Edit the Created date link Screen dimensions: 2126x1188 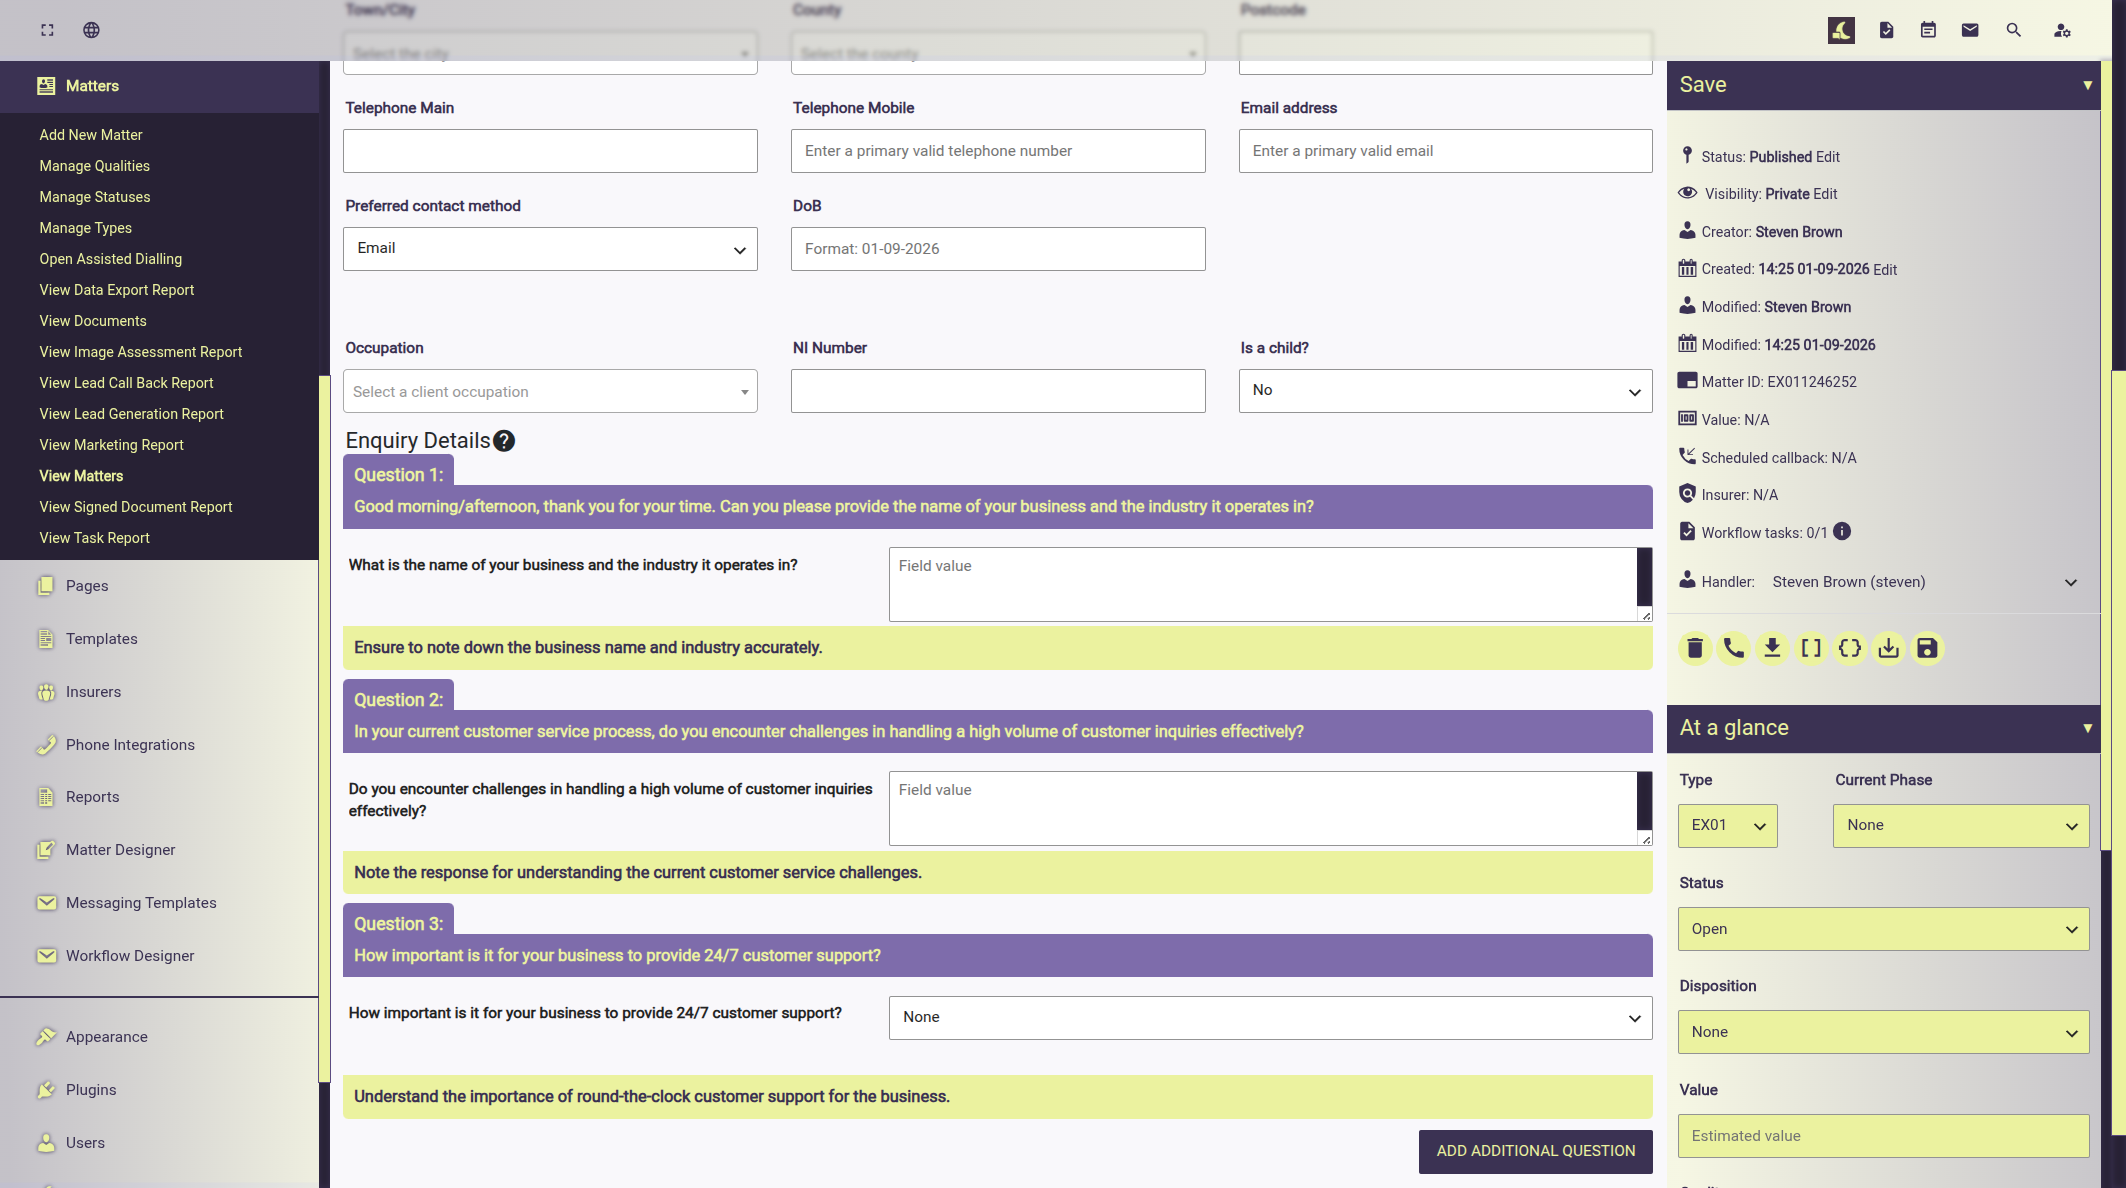(1885, 270)
